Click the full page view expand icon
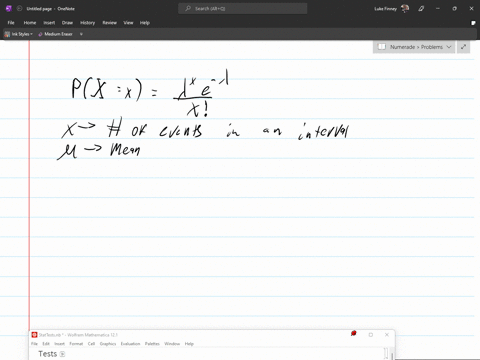The height and width of the screenshot is (360, 480). [x=463, y=47]
